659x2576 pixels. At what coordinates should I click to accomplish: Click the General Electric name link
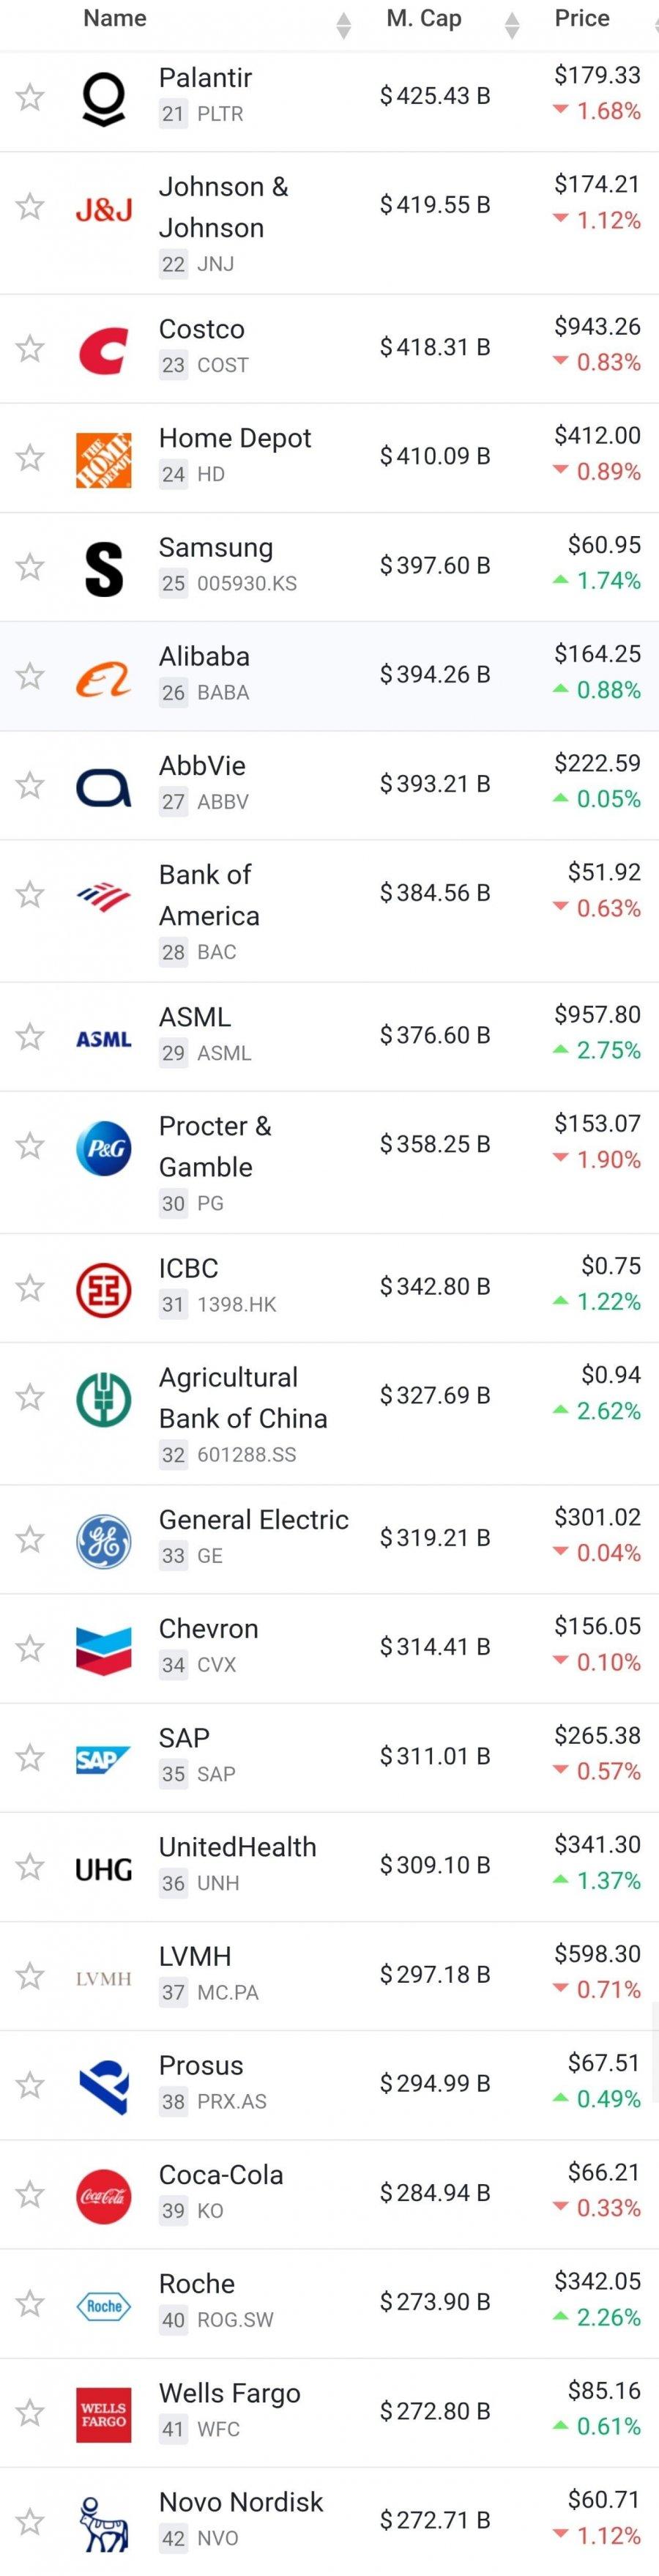coord(254,1520)
